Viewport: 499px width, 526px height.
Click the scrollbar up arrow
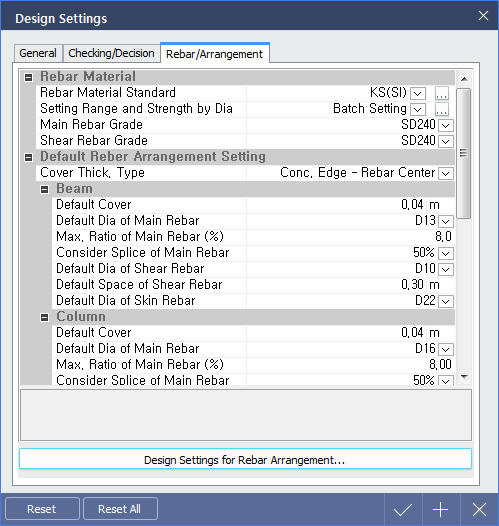(464, 79)
